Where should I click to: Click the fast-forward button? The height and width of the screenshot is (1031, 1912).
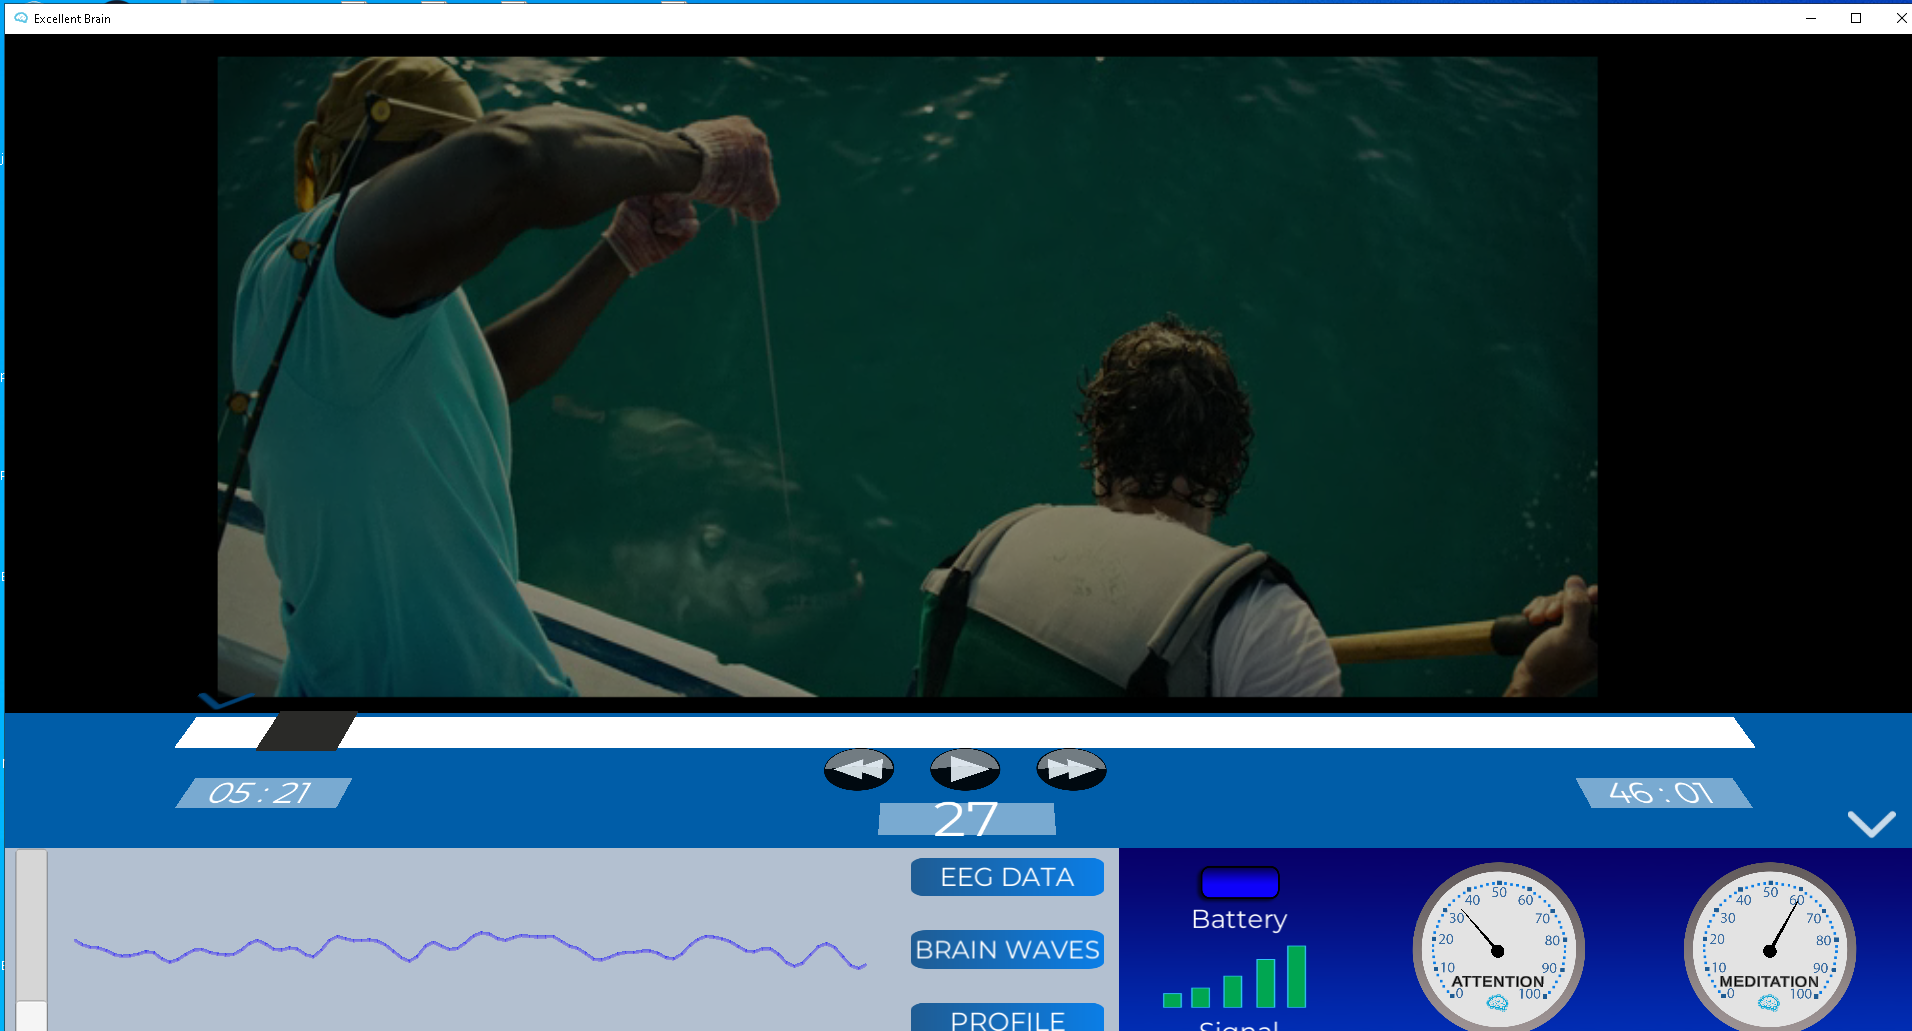click(x=1071, y=769)
